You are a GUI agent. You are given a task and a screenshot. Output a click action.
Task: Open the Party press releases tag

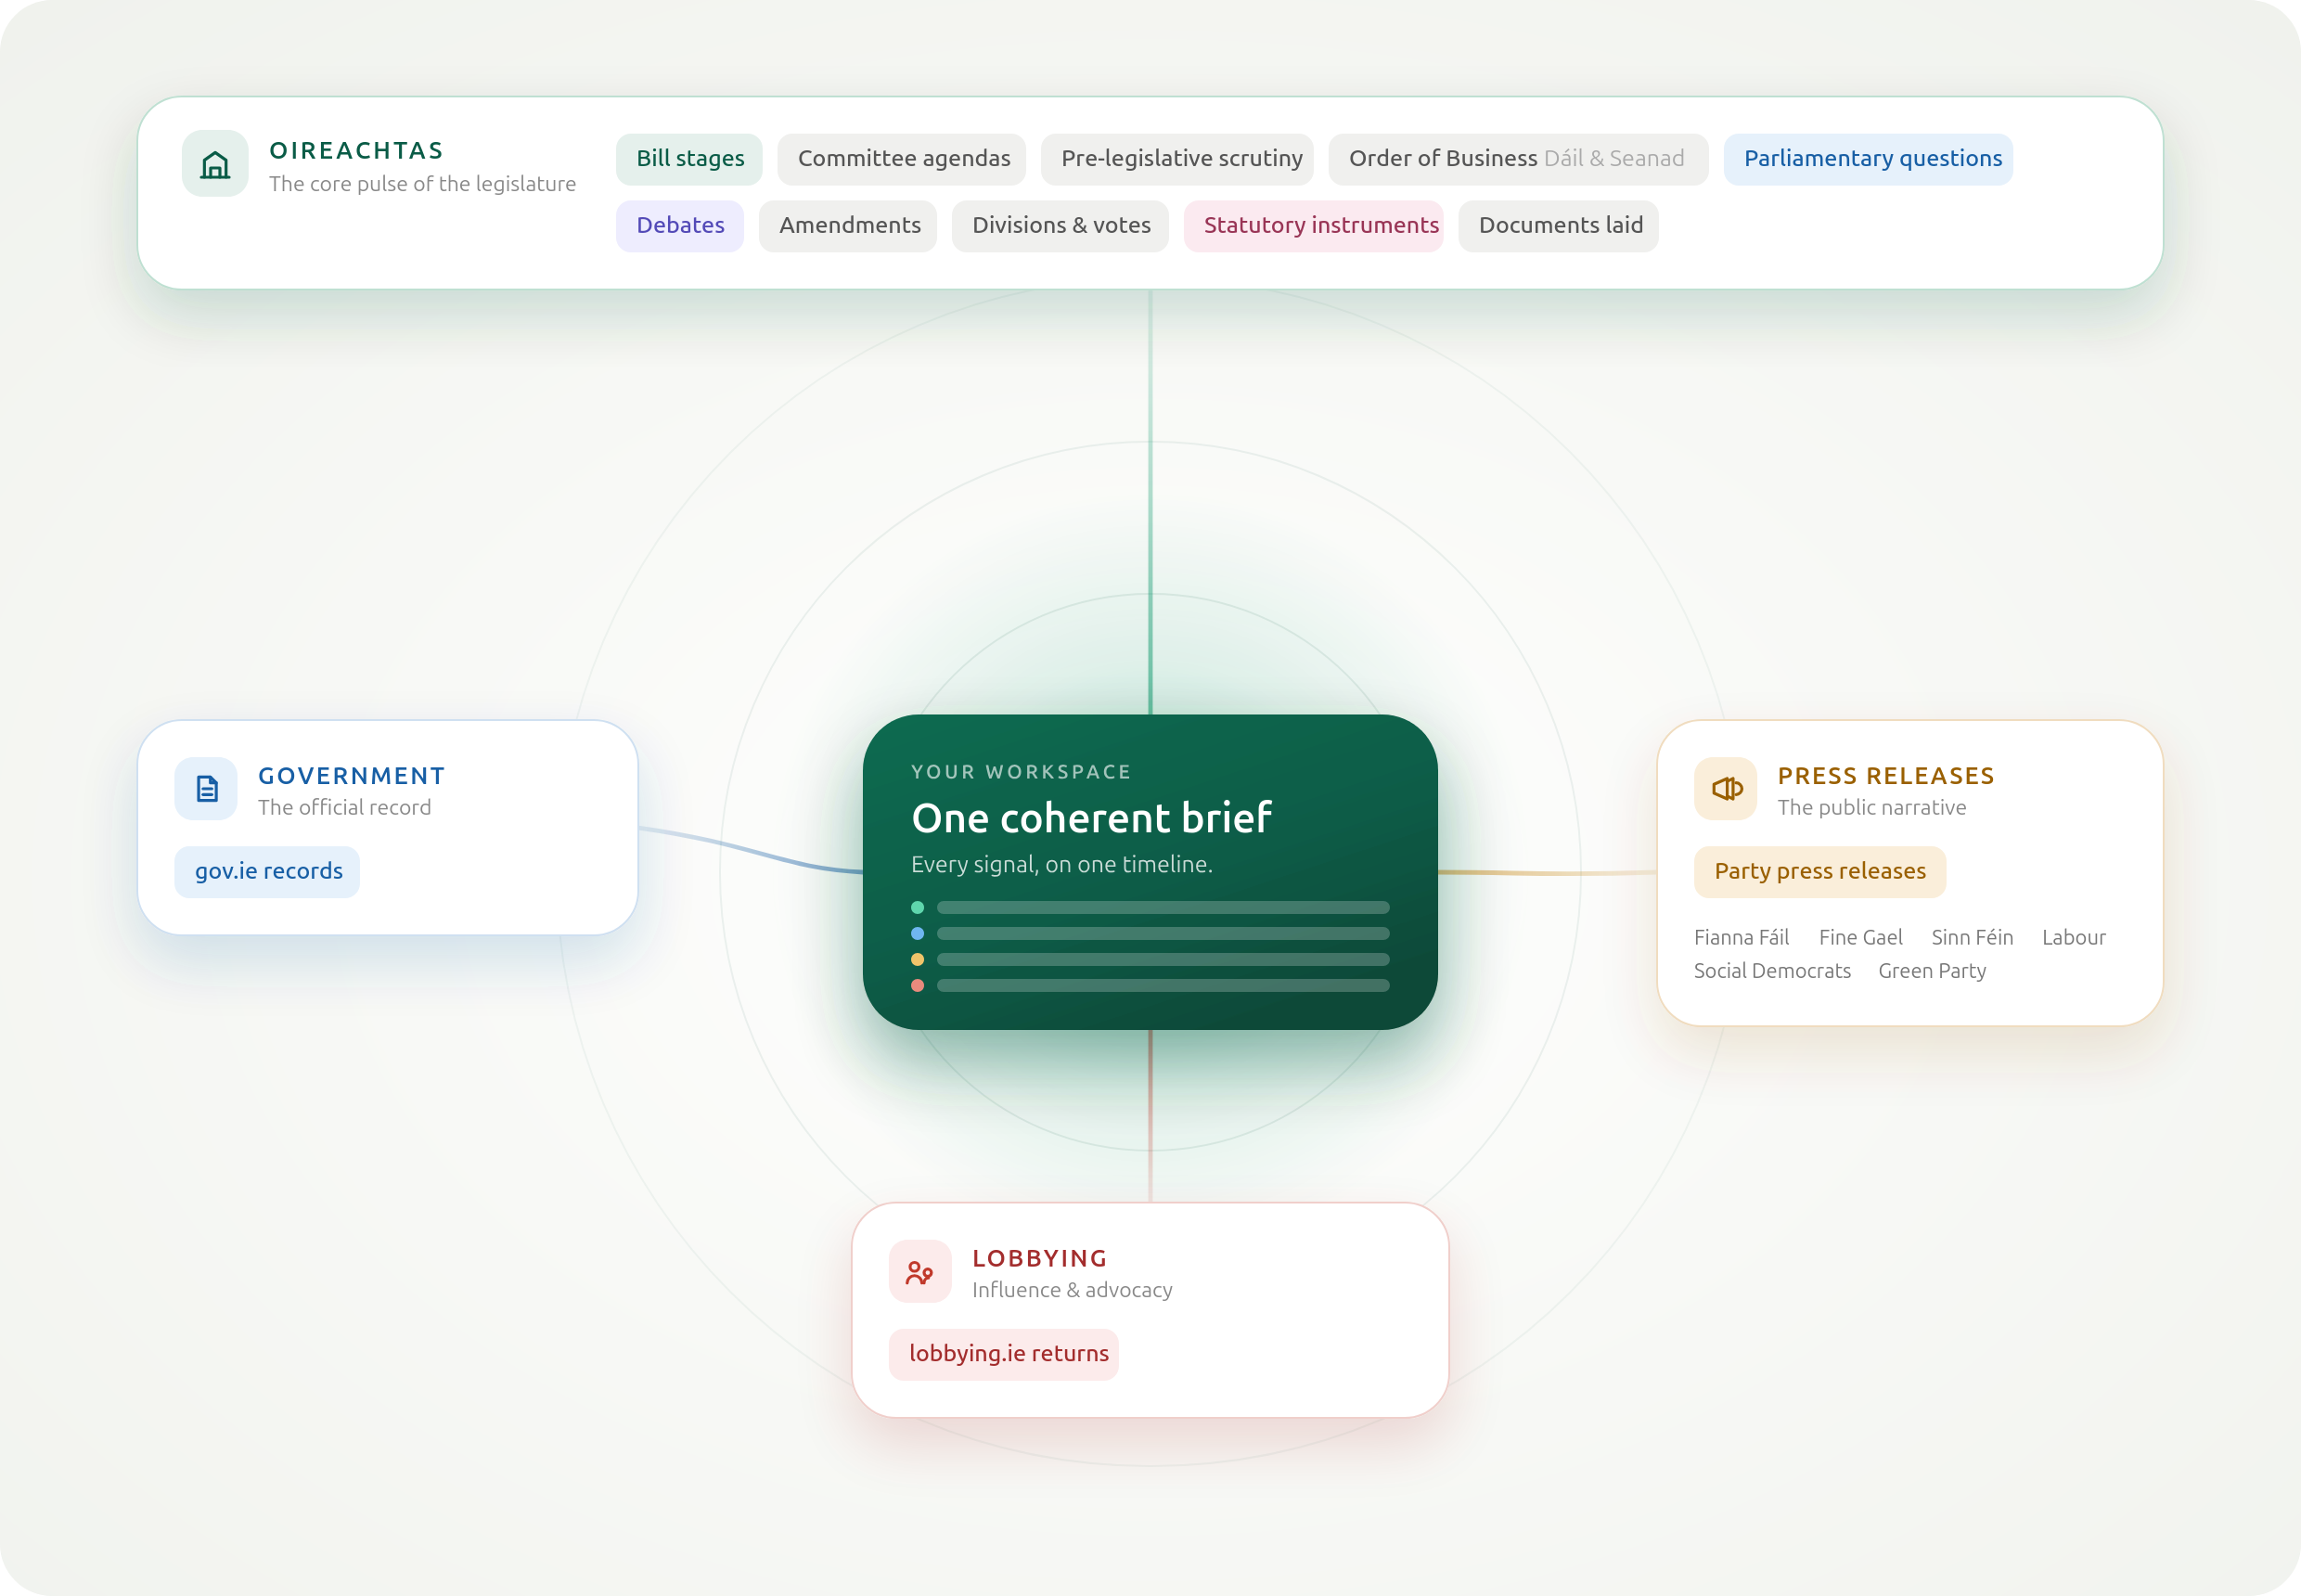pyautogui.click(x=1820, y=872)
